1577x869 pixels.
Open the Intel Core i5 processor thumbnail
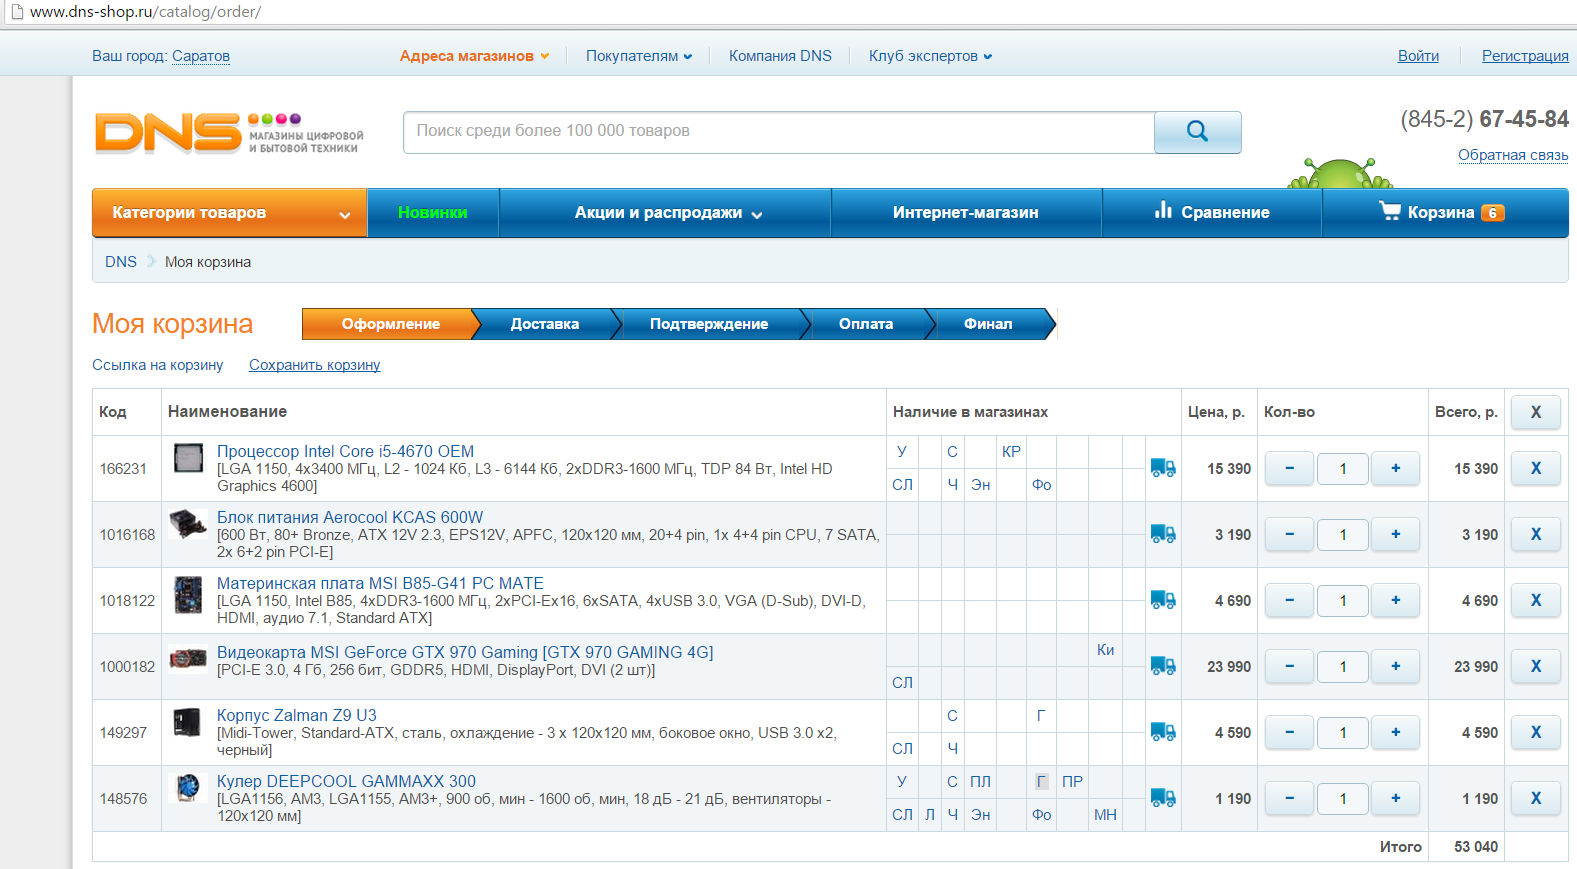tap(188, 458)
